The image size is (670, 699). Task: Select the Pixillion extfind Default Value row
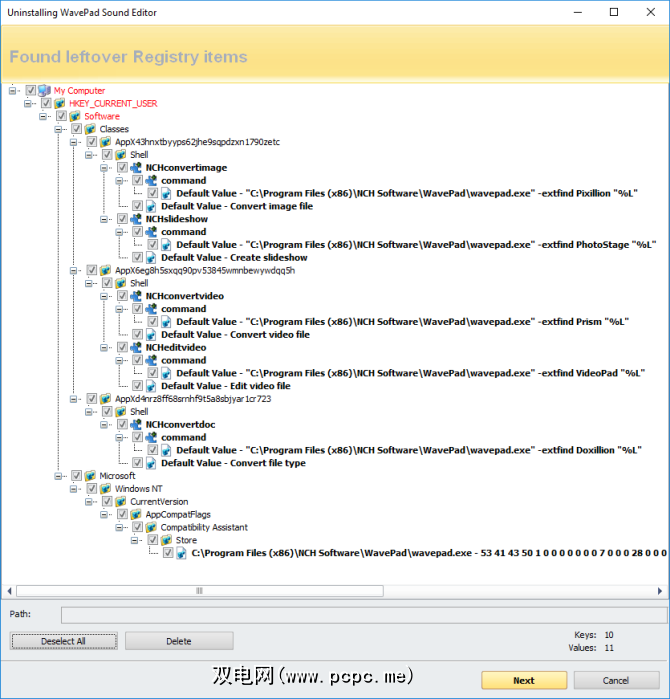pyautogui.click(x=407, y=193)
